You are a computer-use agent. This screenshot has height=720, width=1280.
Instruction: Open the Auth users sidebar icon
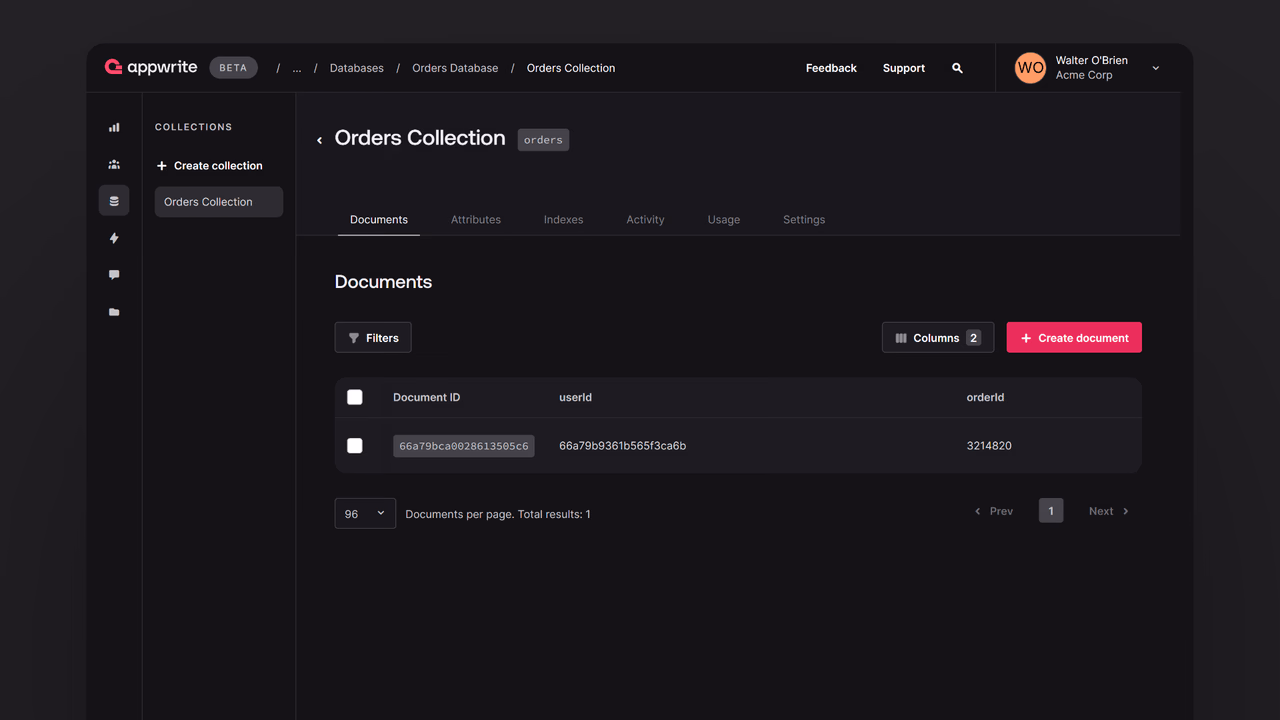coord(114,164)
